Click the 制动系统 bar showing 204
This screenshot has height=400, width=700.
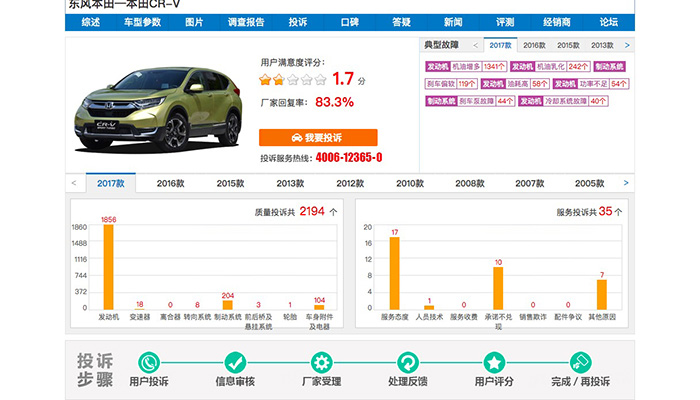(x=228, y=305)
